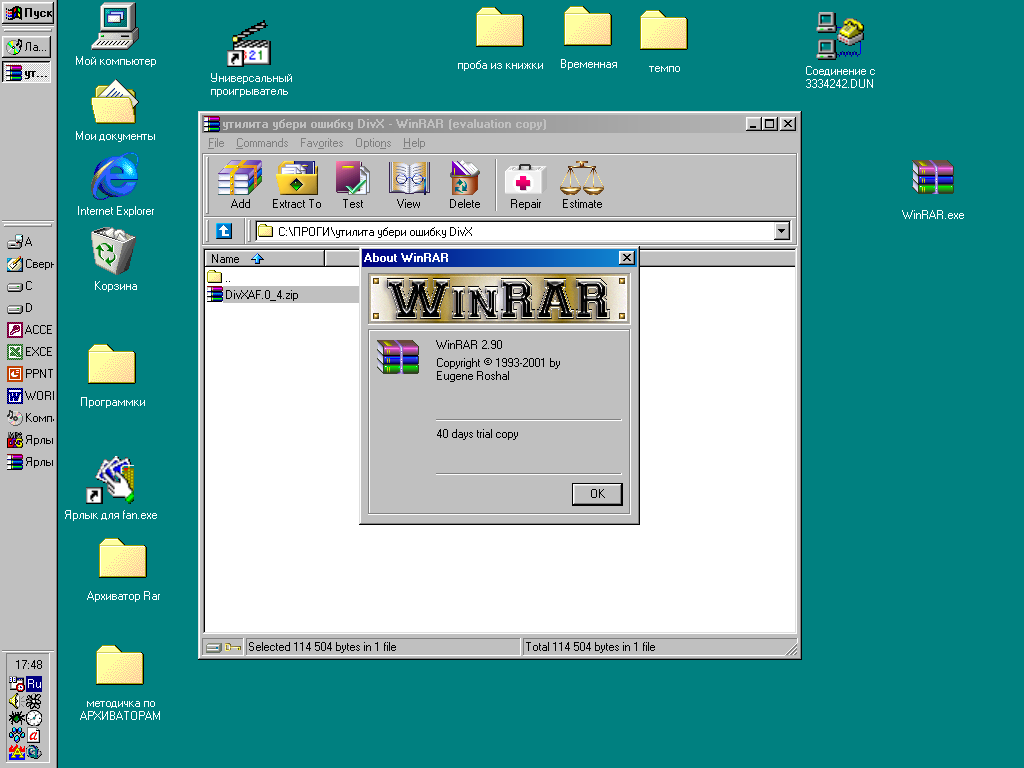Click the Пуск start button
Screen dimensions: 1024x768
(x=28, y=12)
